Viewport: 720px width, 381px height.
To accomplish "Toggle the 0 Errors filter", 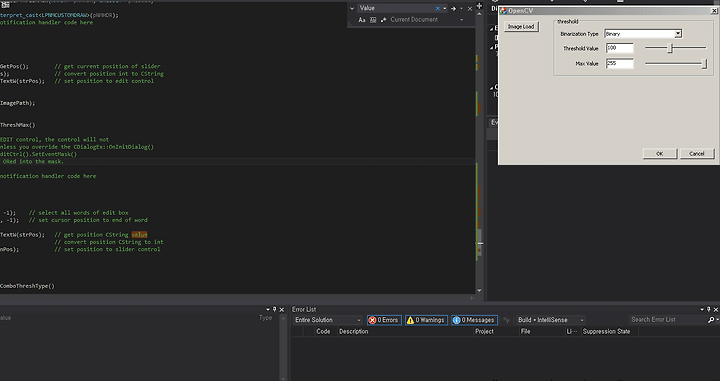I will [x=384, y=320].
